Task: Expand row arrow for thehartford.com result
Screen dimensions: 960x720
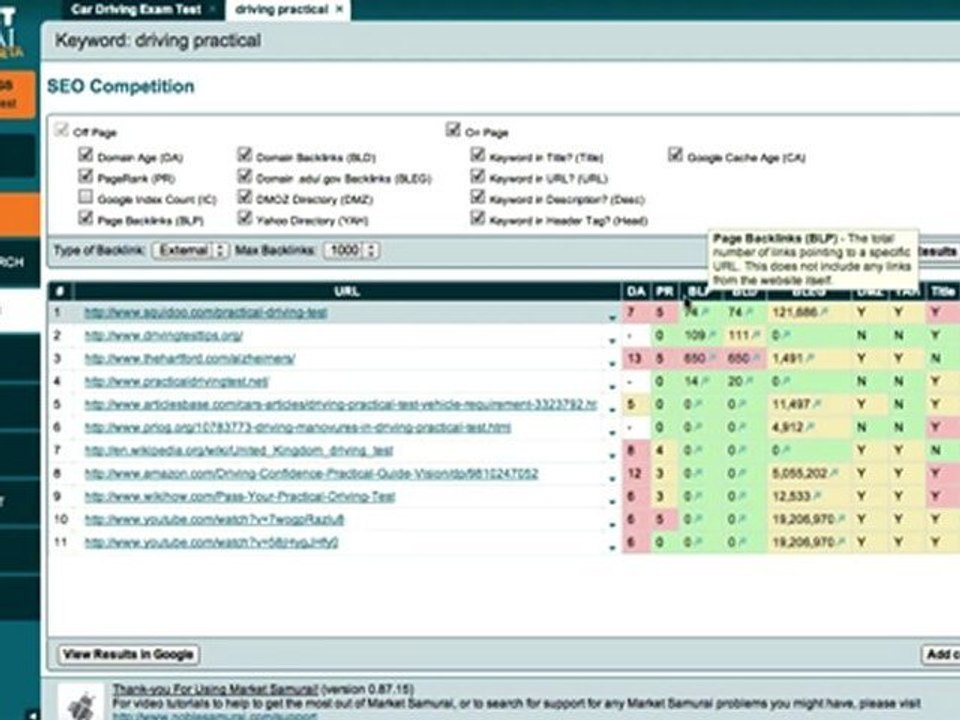Action: pos(612,363)
